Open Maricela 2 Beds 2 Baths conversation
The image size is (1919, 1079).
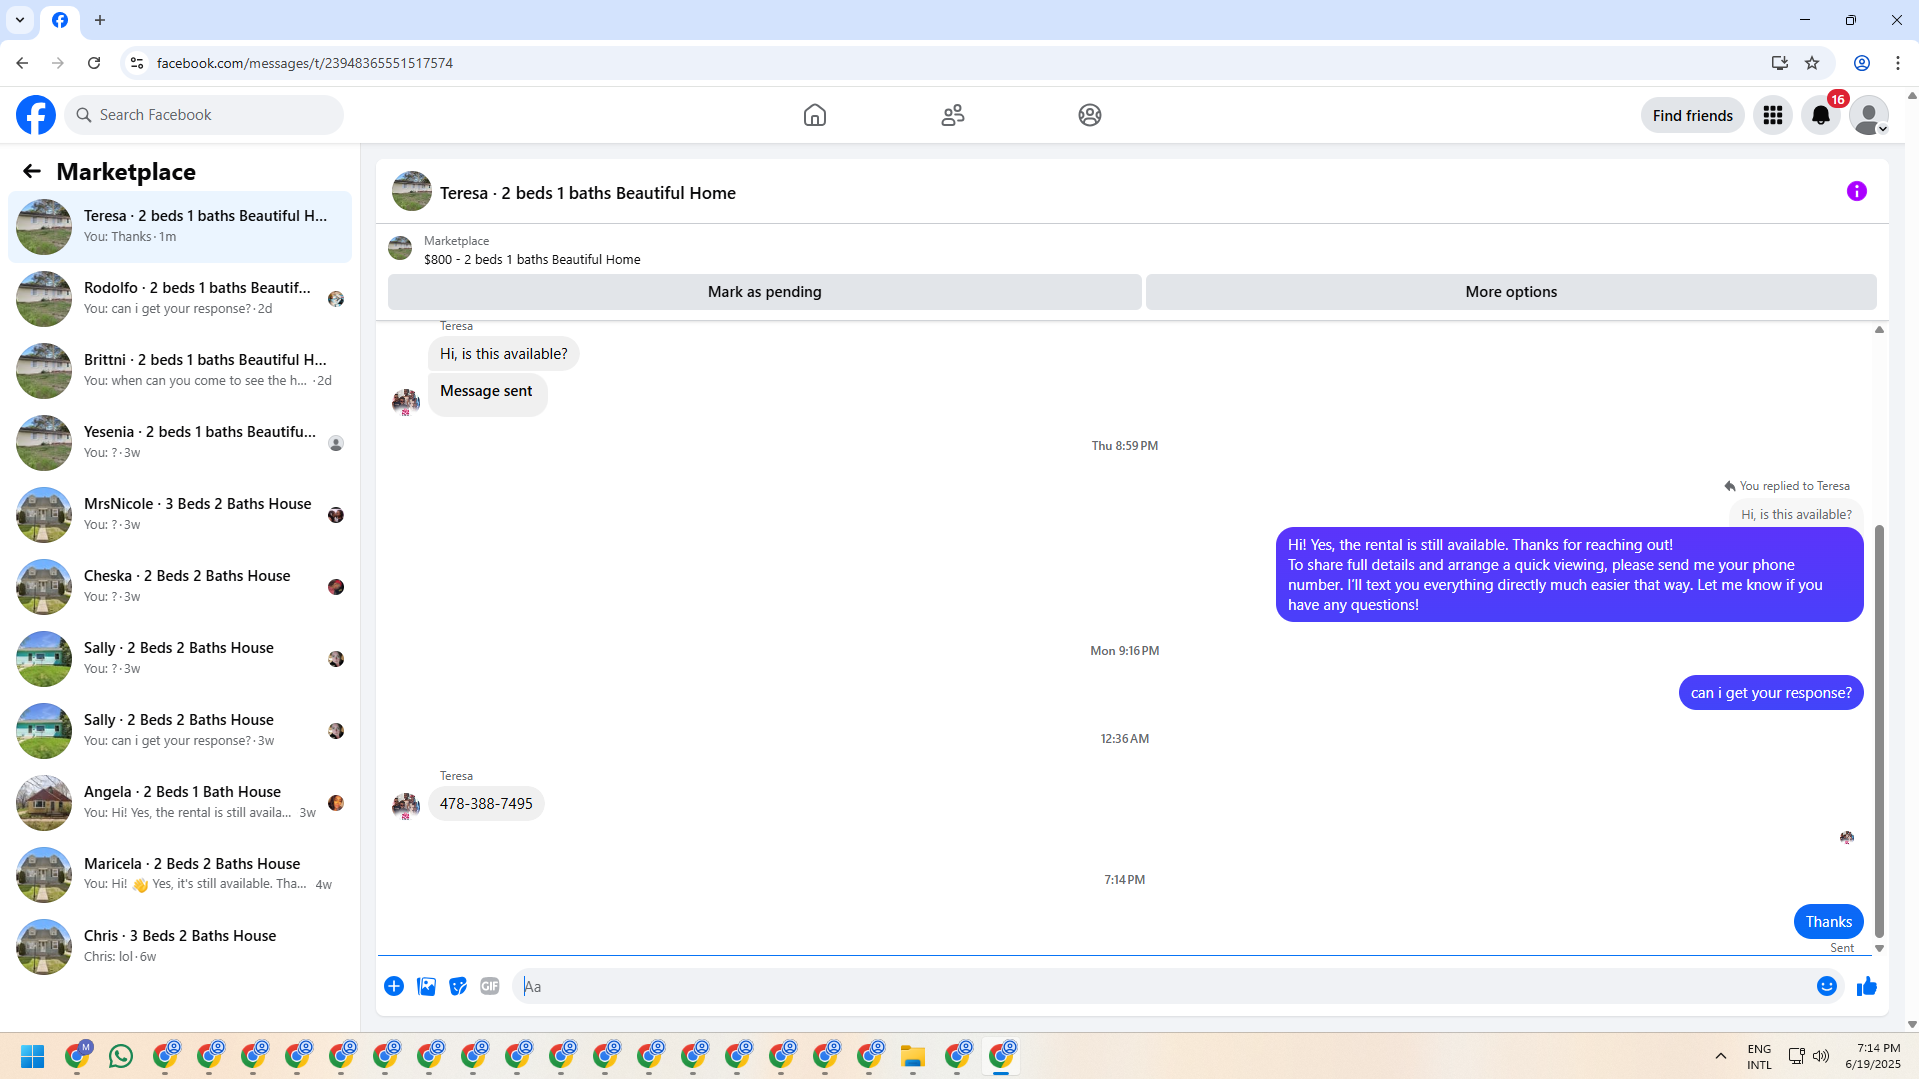180,875
